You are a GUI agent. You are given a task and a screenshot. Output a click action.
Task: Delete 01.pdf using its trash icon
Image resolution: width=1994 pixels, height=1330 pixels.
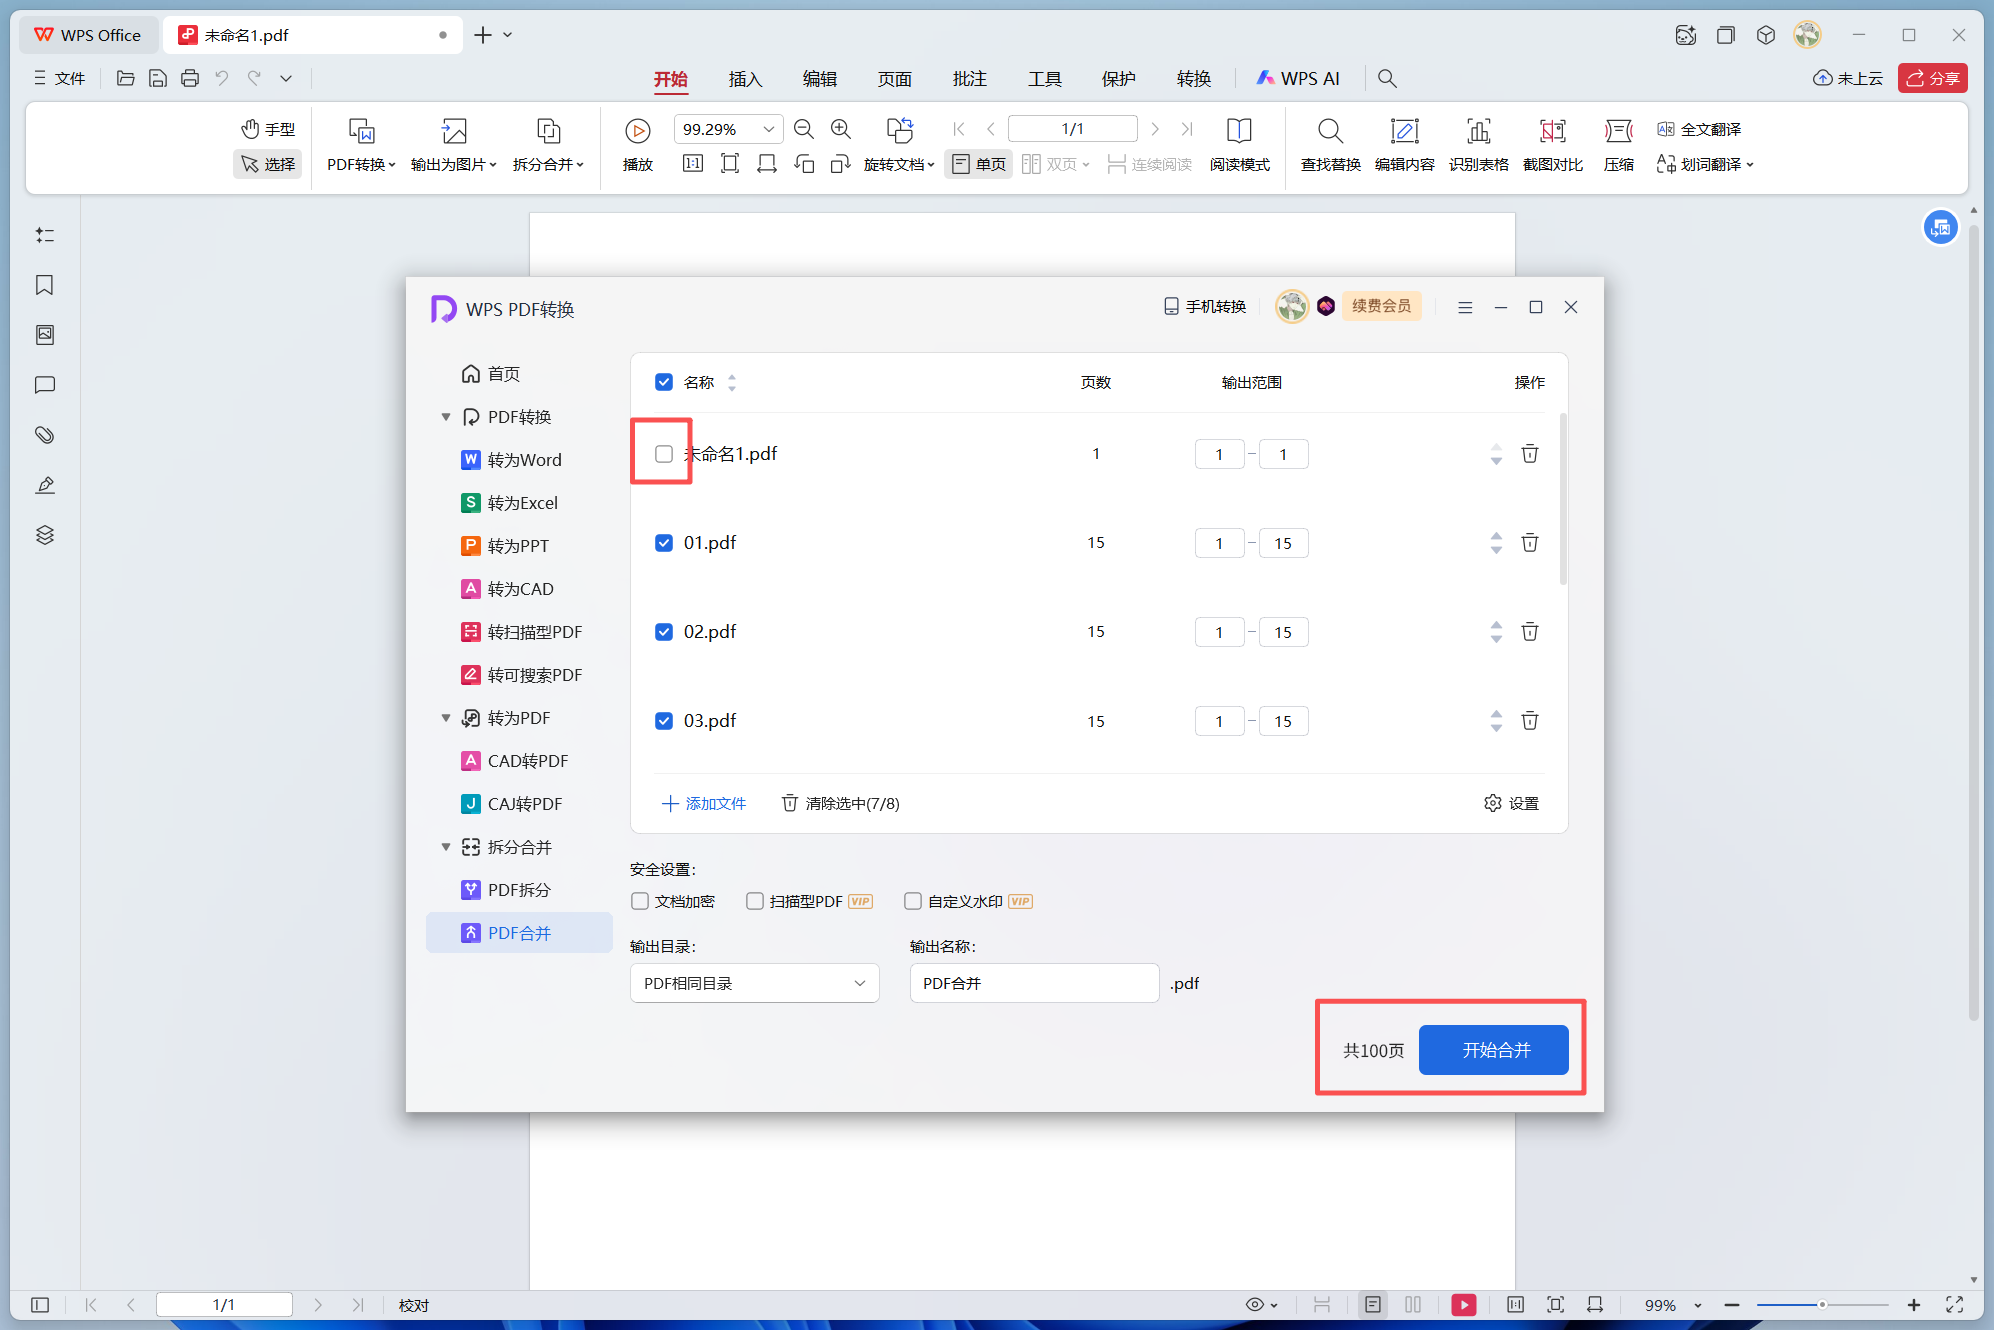pos(1529,543)
